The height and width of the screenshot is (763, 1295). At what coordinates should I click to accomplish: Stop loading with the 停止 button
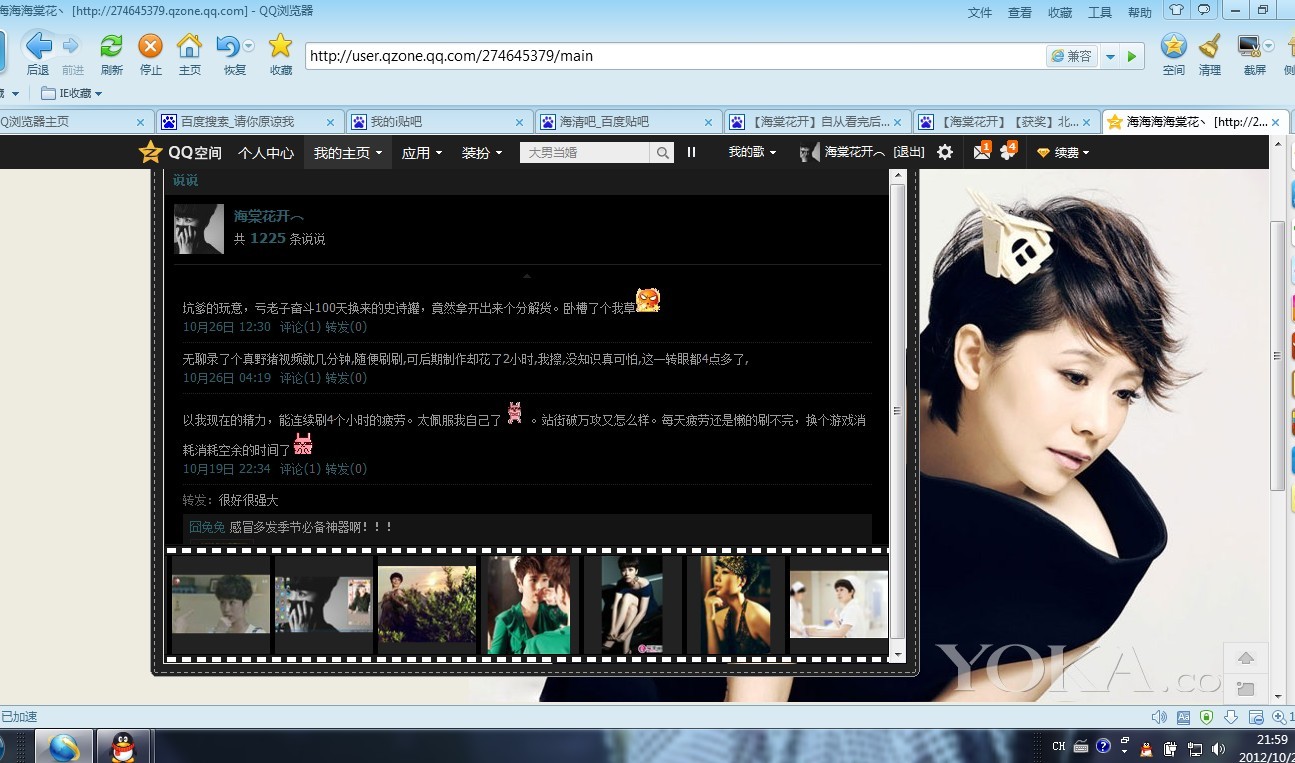pos(150,46)
